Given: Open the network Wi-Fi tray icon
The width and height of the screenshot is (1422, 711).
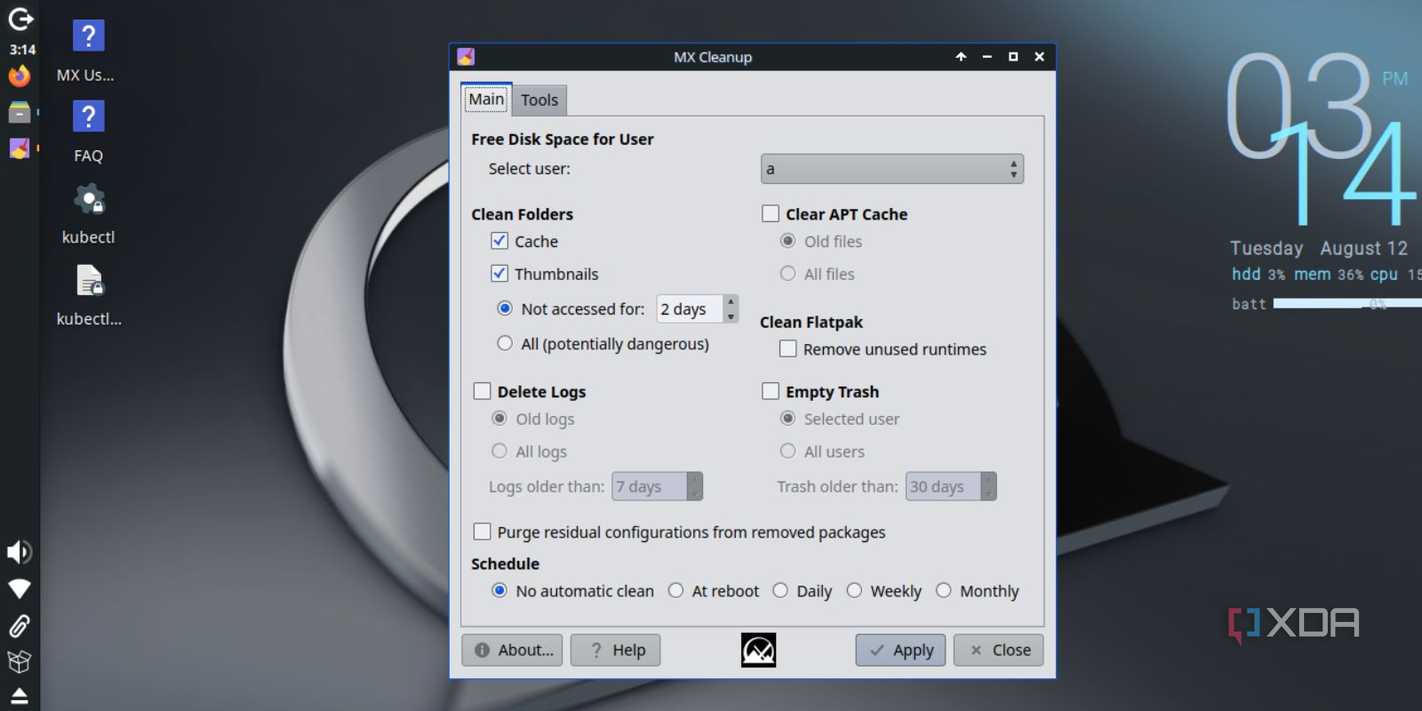Looking at the screenshot, I should tap(19, 589).
